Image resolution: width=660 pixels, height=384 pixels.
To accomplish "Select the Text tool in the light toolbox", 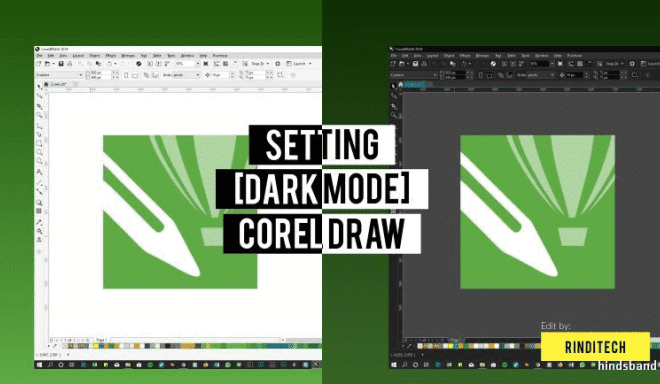I will 39,171.
